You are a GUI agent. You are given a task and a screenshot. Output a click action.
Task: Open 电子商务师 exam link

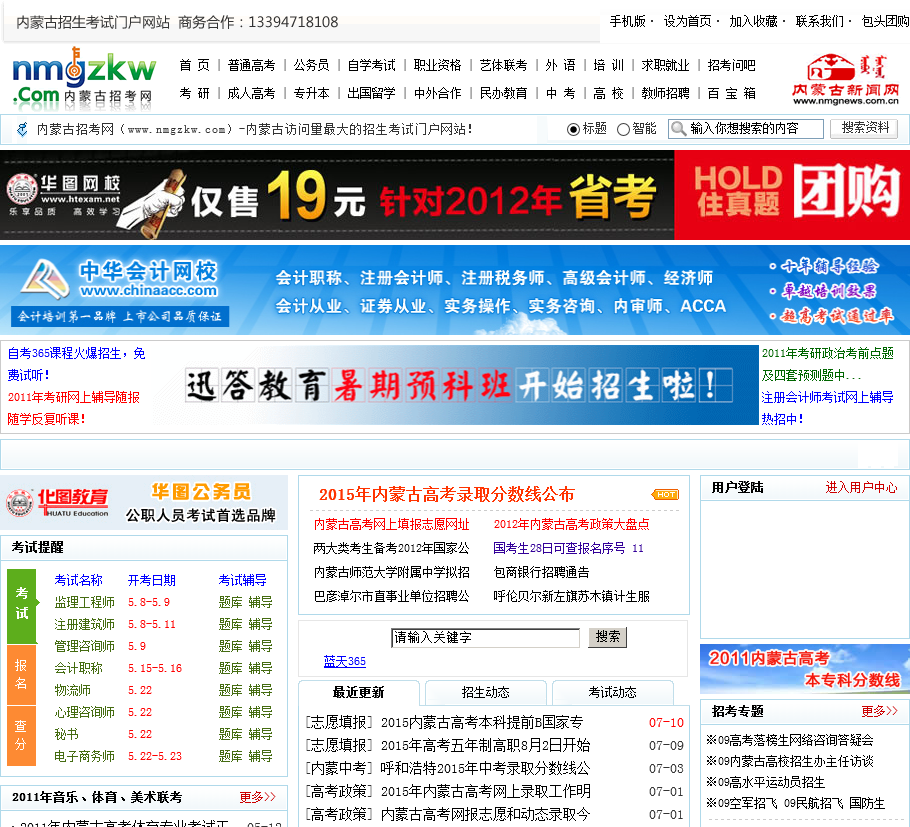pyautogui.click(x=84, y=756)
